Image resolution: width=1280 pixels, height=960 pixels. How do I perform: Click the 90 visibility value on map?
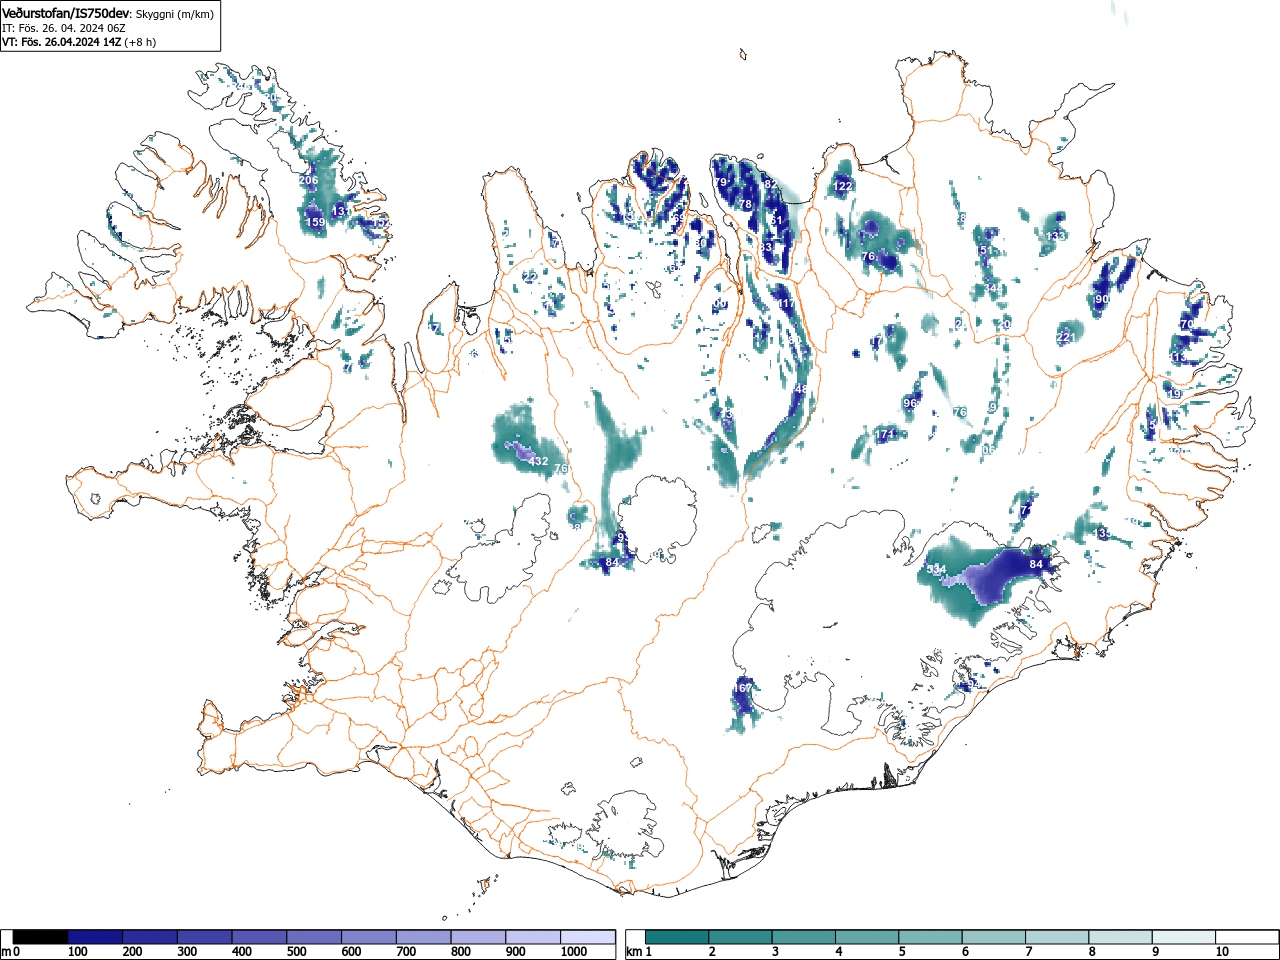pos(1102,300)
